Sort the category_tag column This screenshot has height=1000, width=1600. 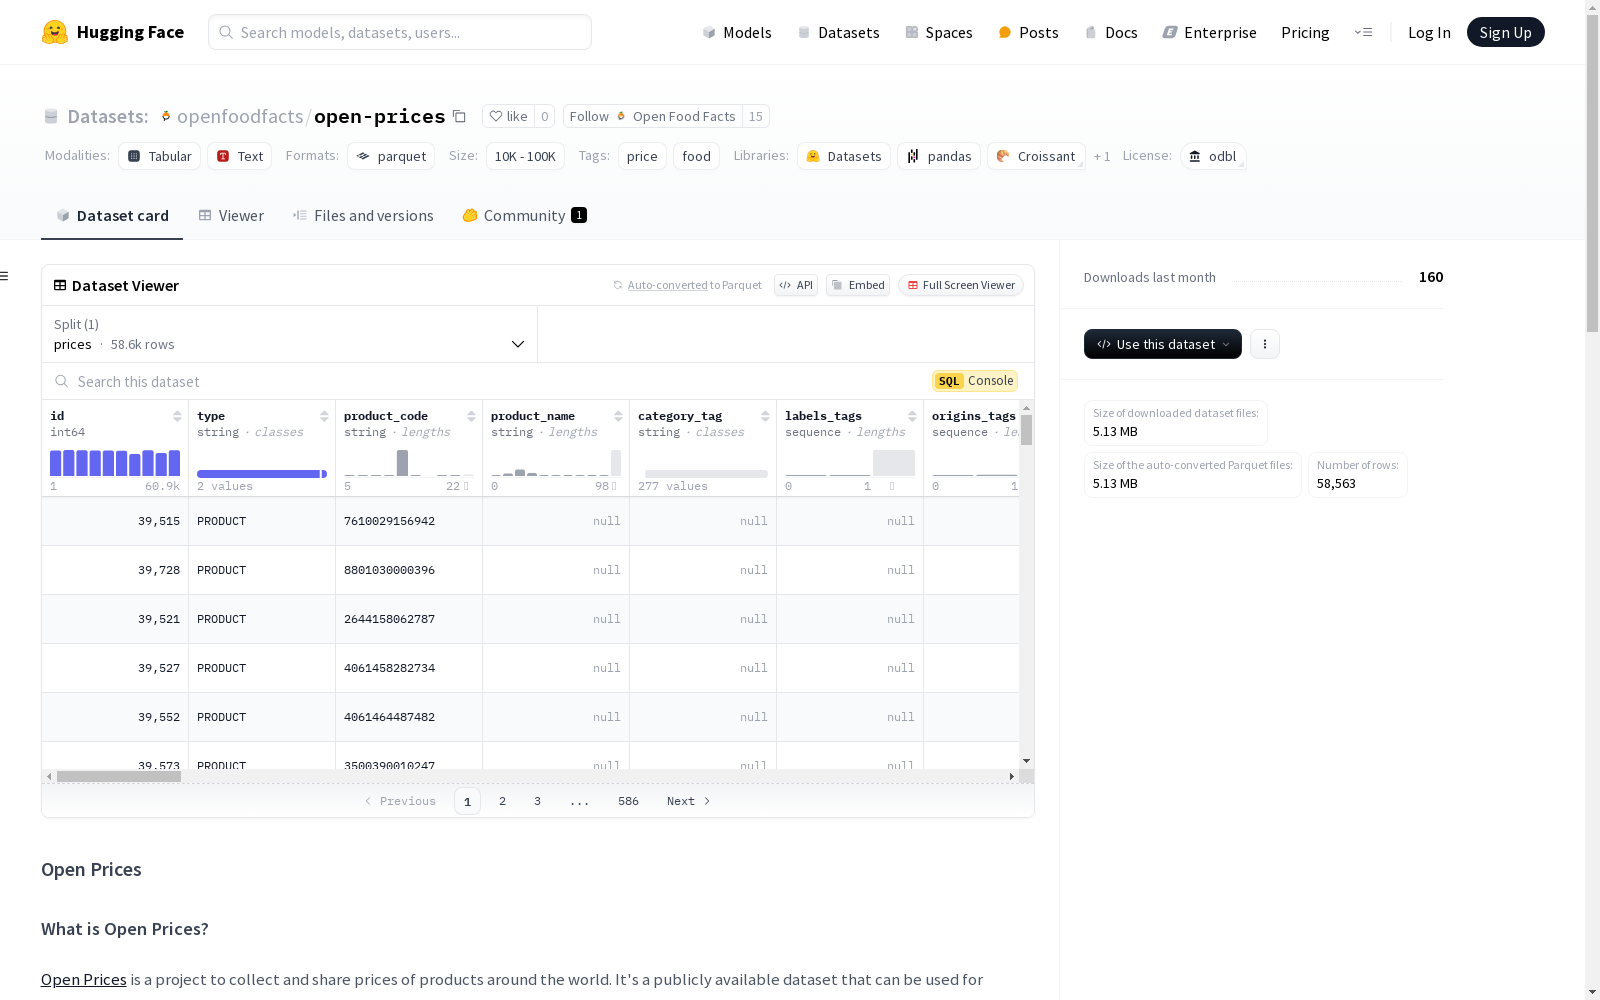click(x=765, y=416)
